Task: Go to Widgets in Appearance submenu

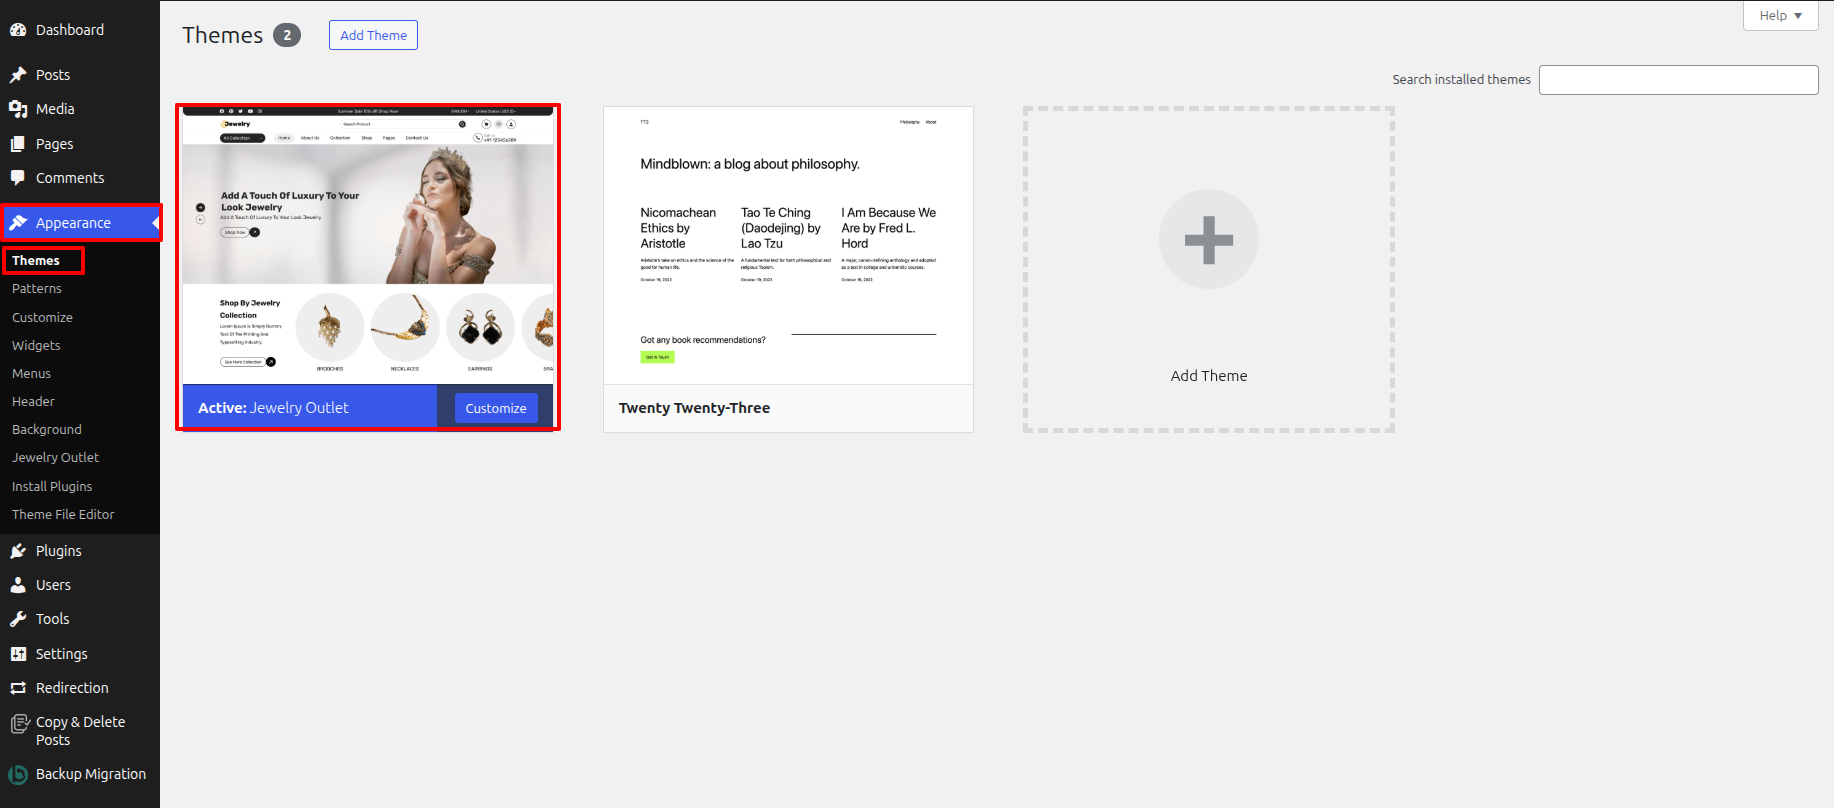Action: [36, 345]
